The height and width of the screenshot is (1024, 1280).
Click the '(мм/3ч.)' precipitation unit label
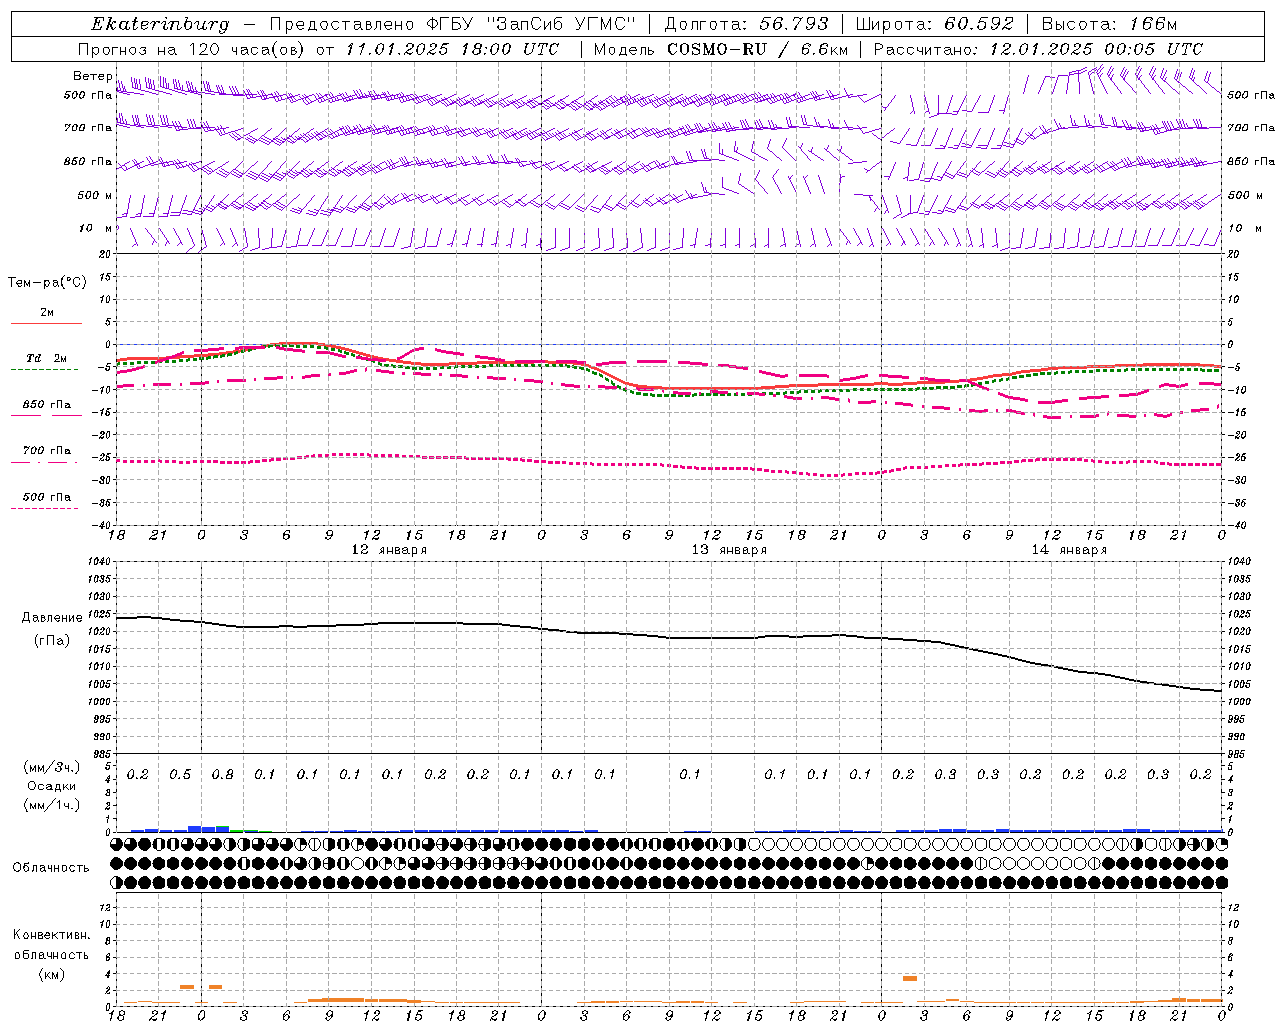pyautogui.click(x=52, y=767)
